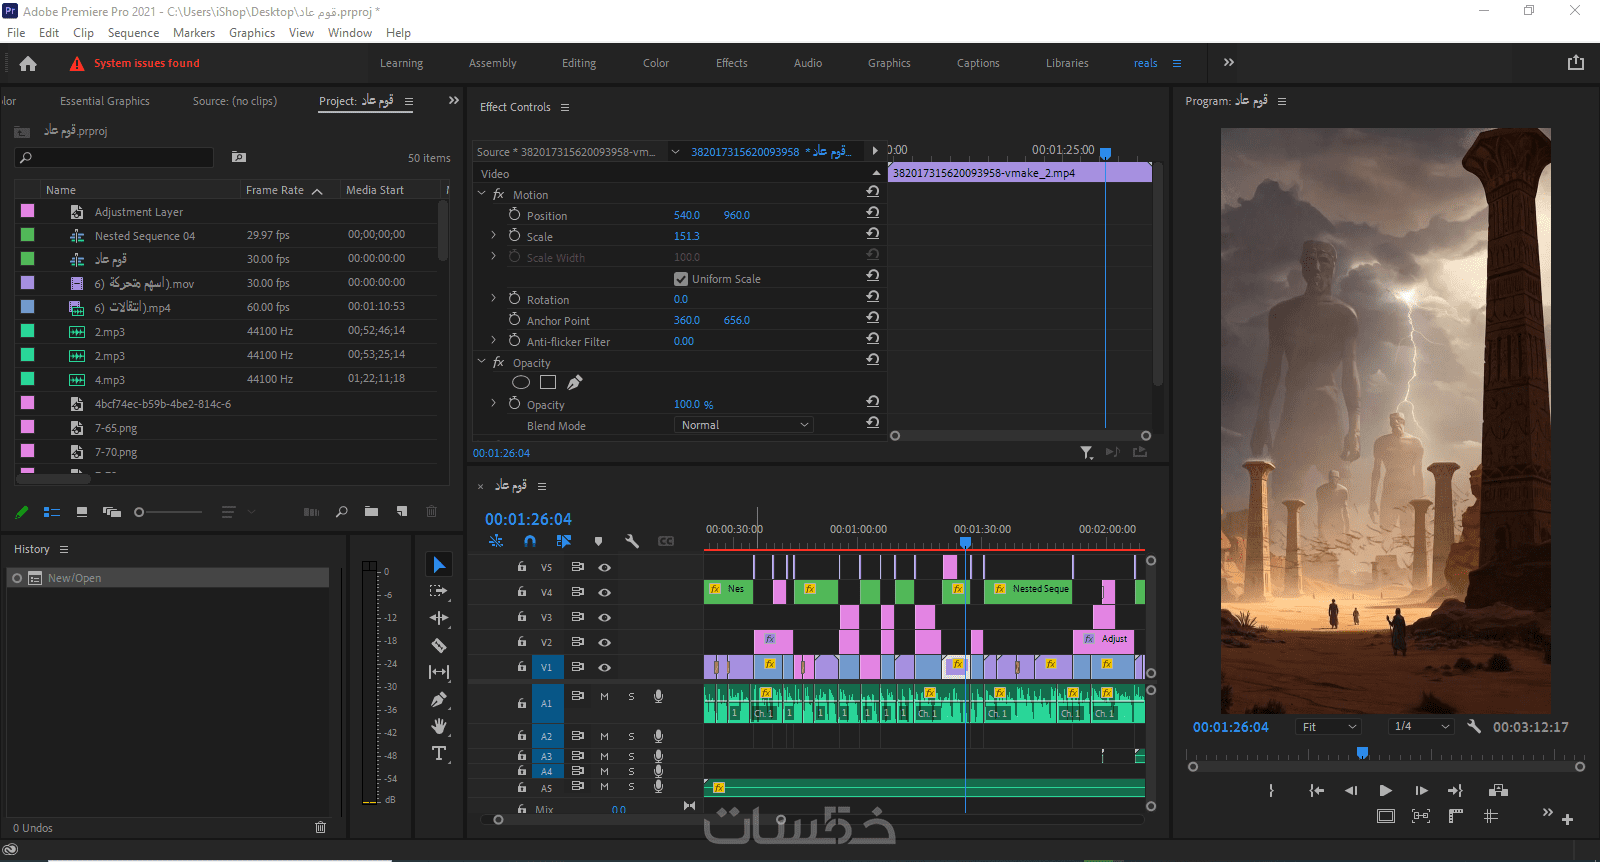Click the Home icon
Viewport: 1600px width, 862px height.
click(28, 63)
